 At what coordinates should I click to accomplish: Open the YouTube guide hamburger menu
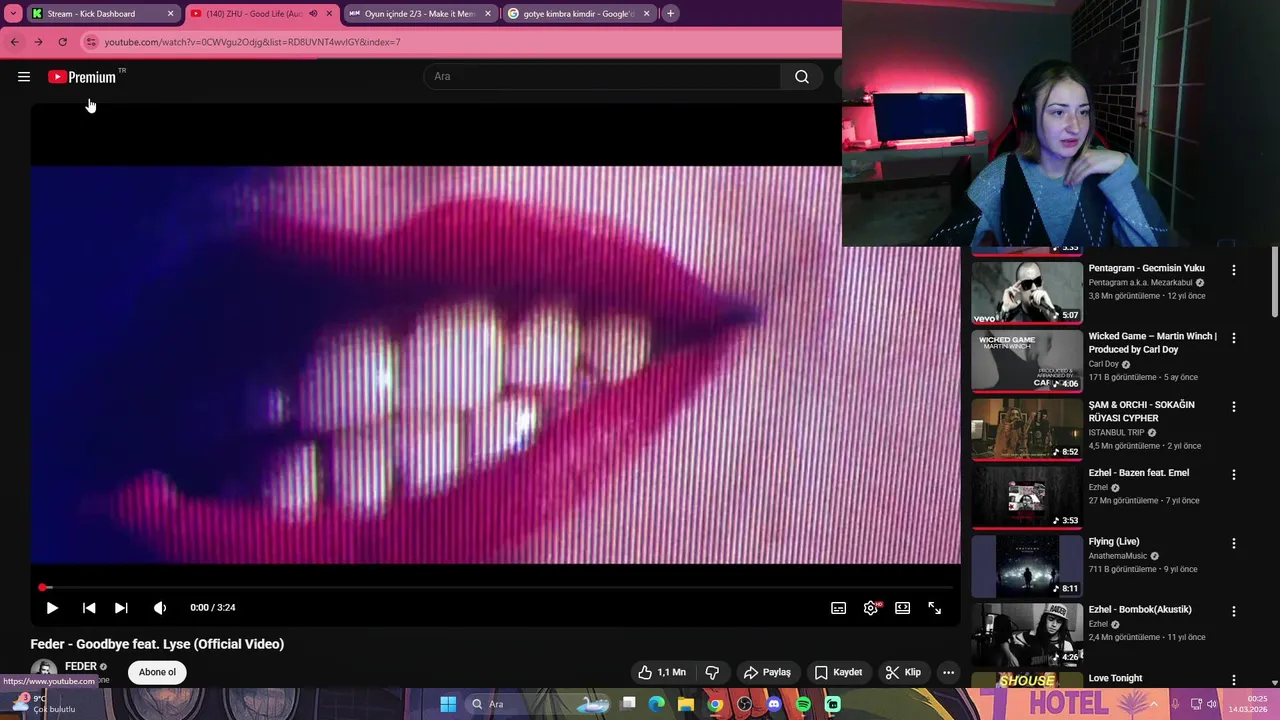[x=24, y=77]
